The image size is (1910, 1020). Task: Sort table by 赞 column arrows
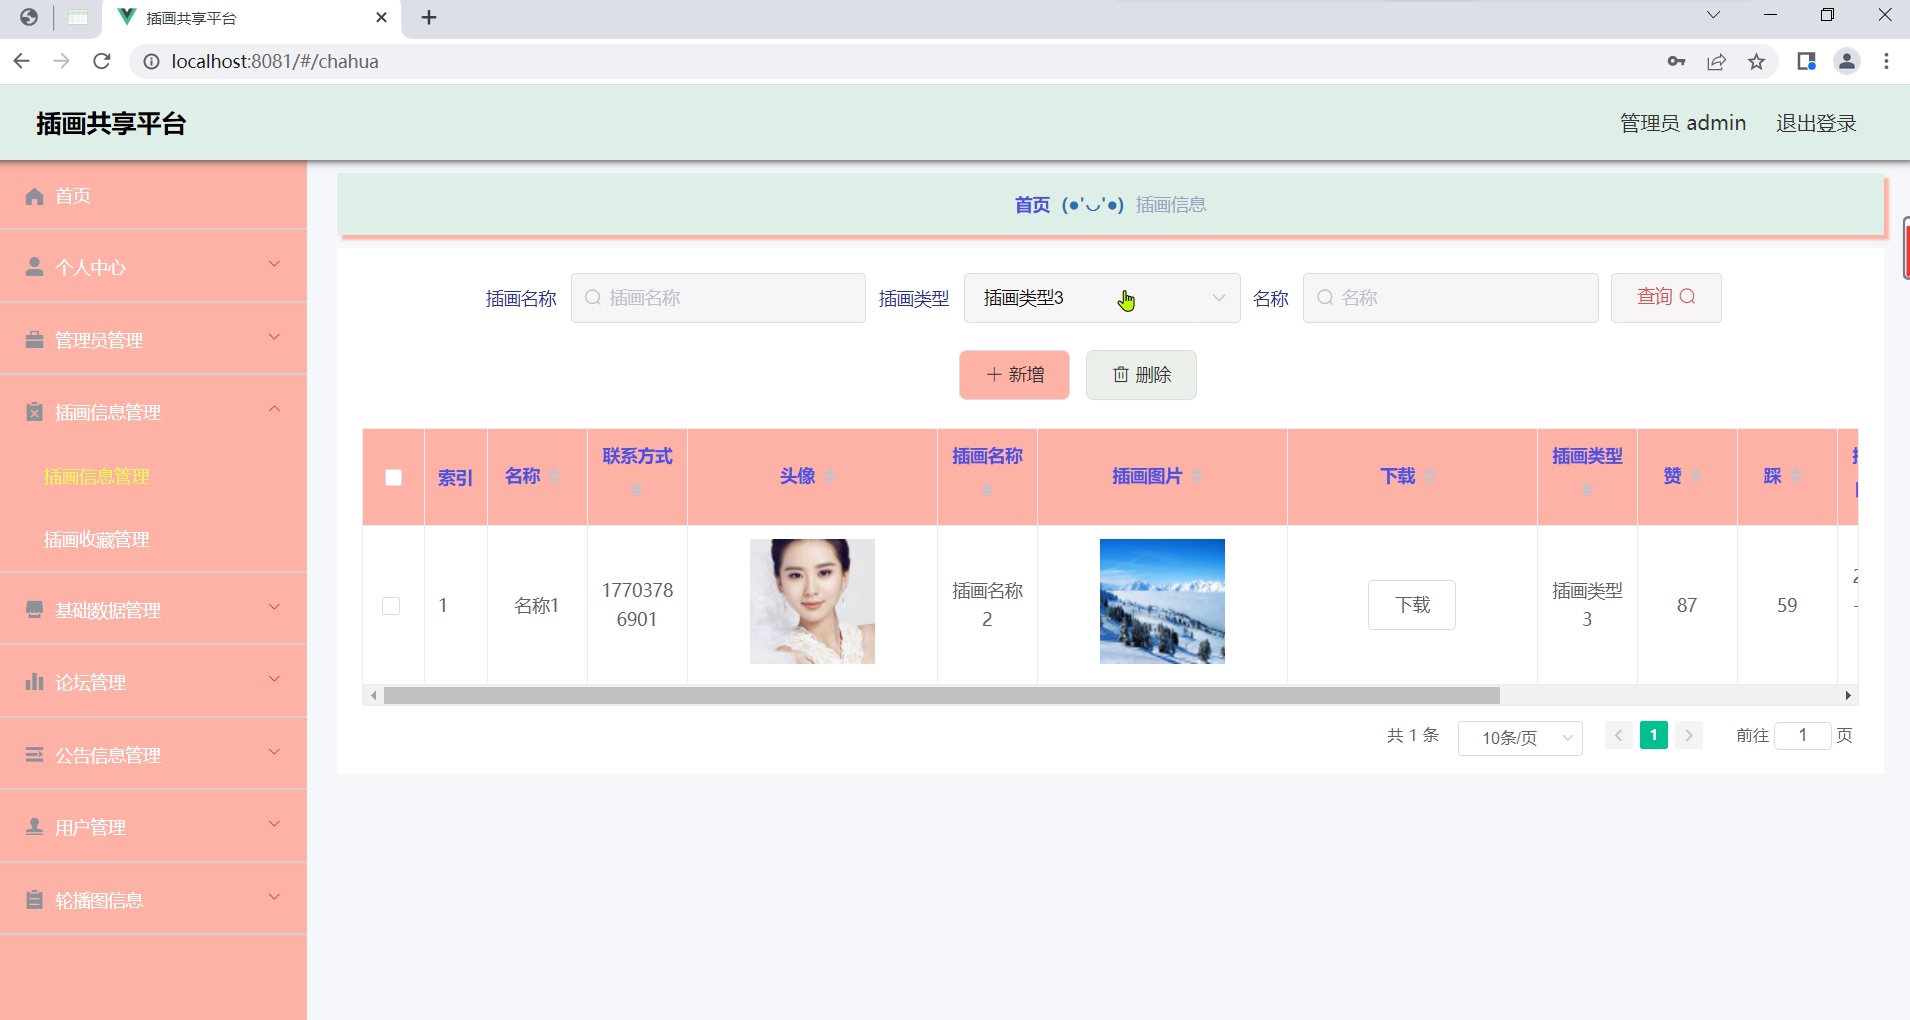[x=1695, y=476]
